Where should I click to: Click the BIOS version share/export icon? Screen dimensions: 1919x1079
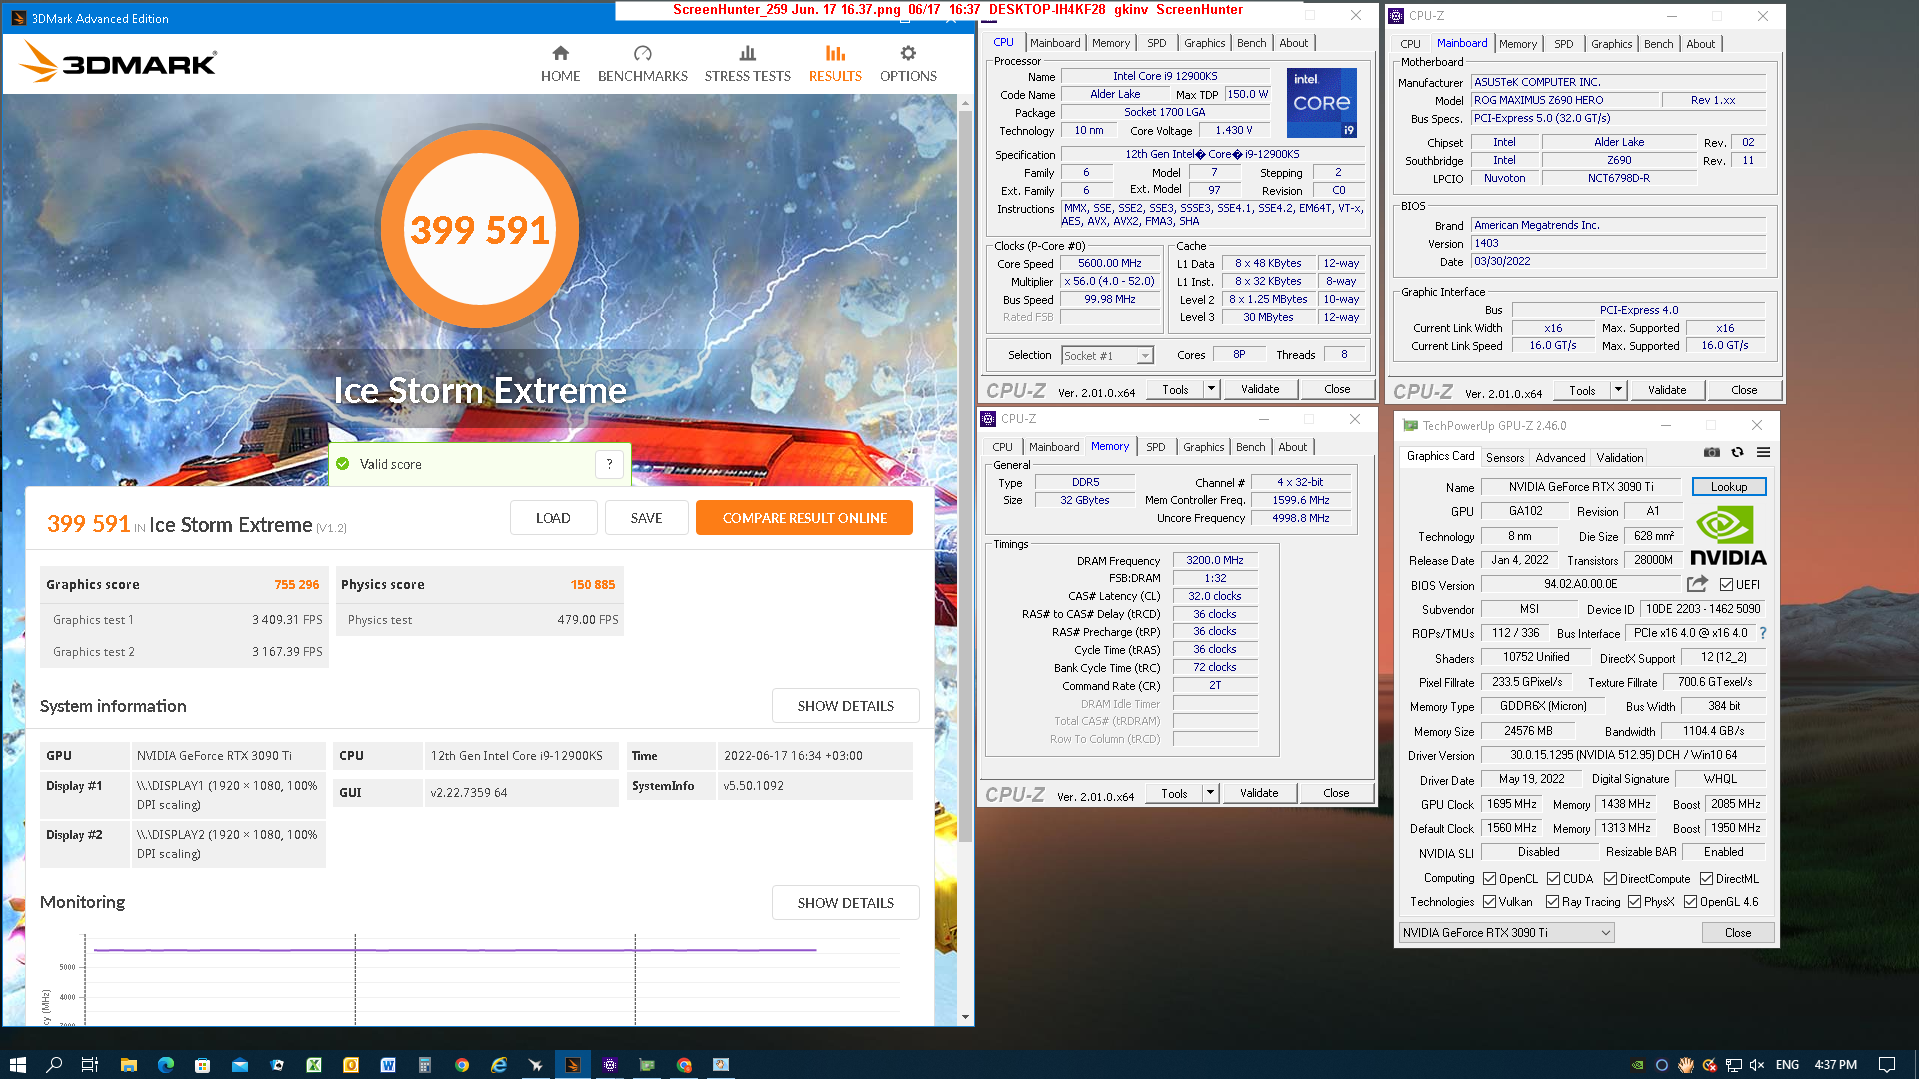coord(1697,584)
